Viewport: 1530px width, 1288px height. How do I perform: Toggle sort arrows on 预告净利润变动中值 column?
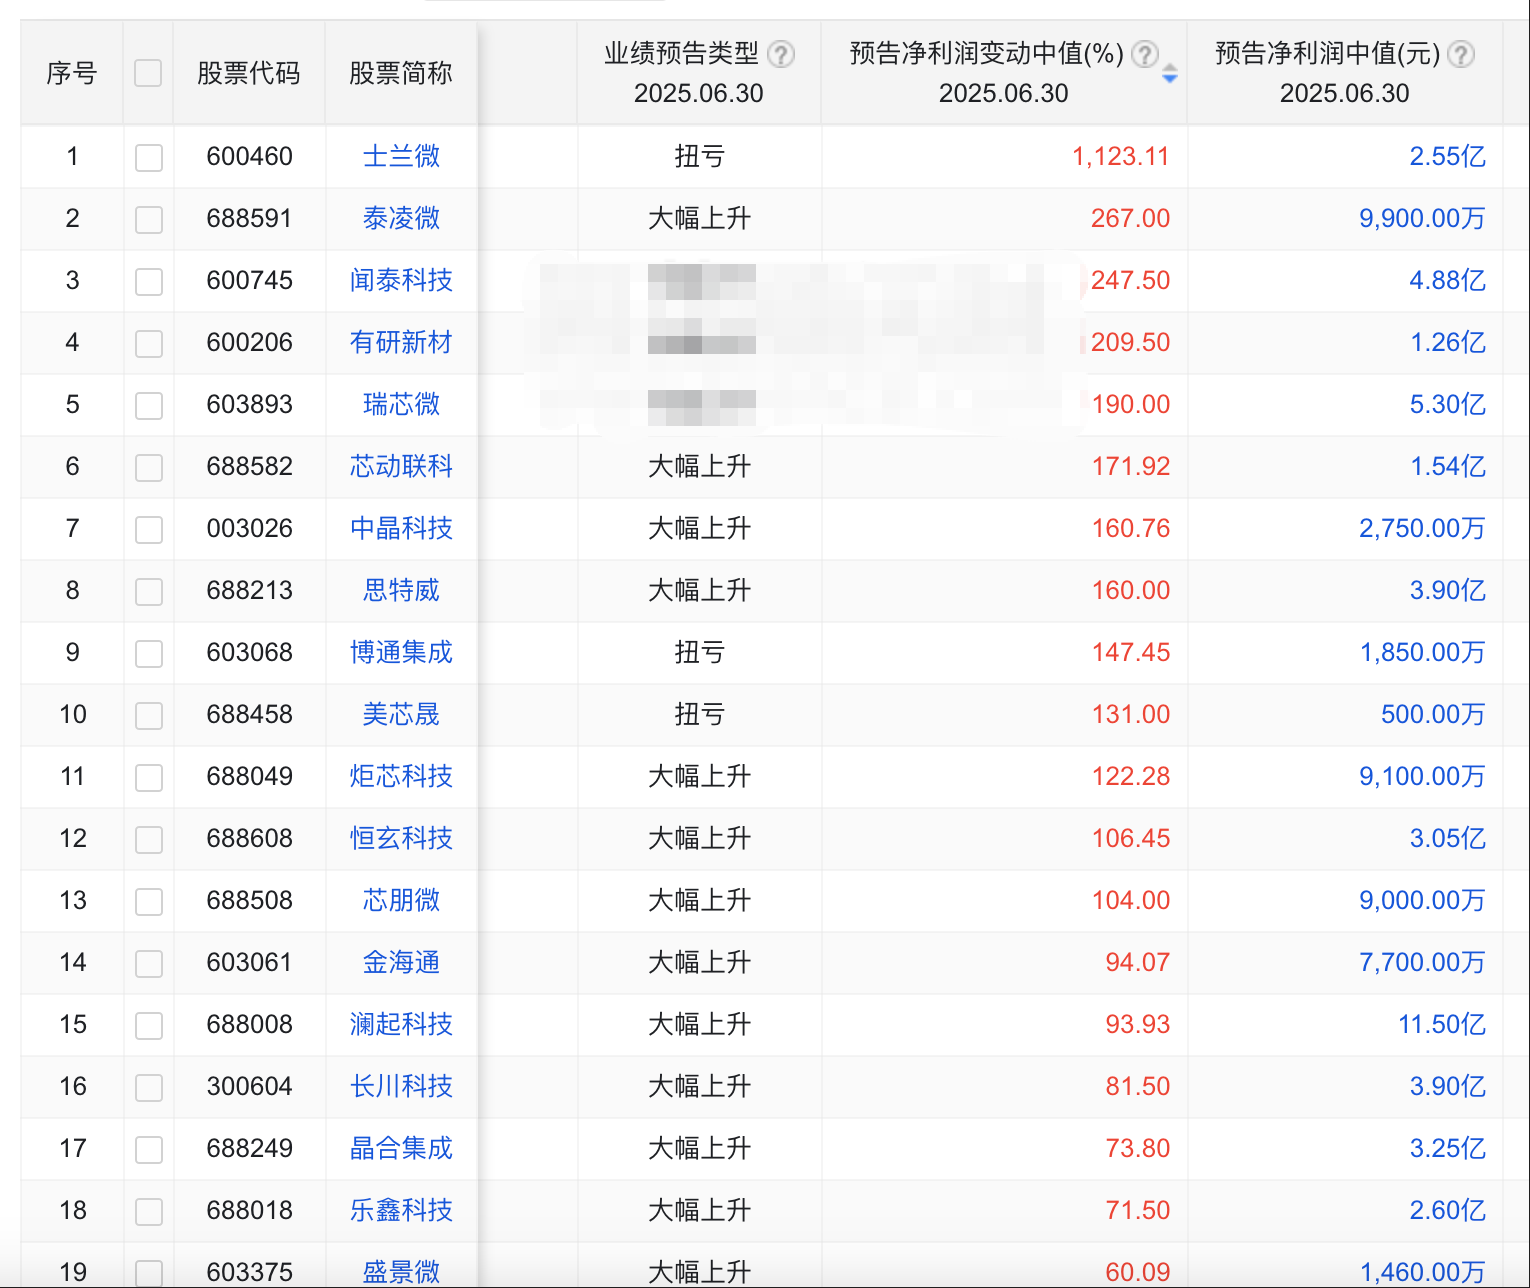point(1170,74)
